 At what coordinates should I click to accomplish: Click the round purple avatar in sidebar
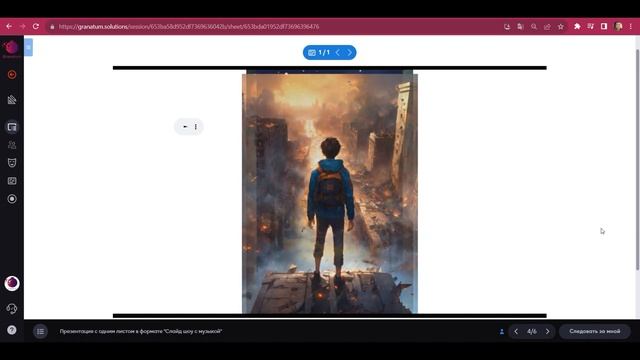click(12, 283)
